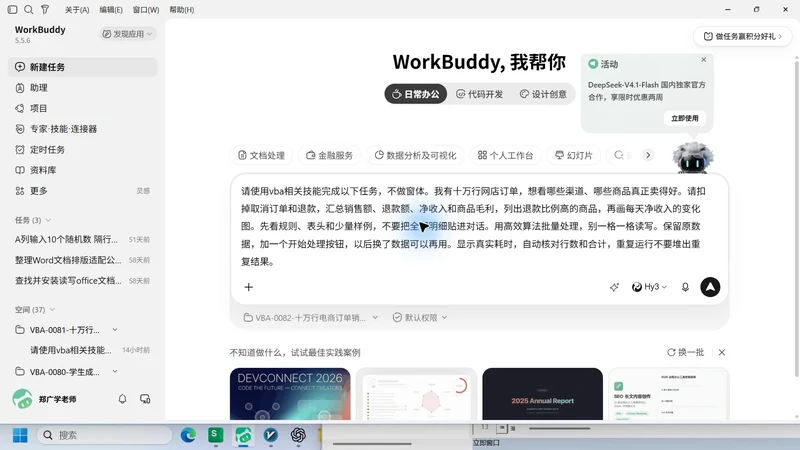Click taskbar 搜索 box

(105, 435)
